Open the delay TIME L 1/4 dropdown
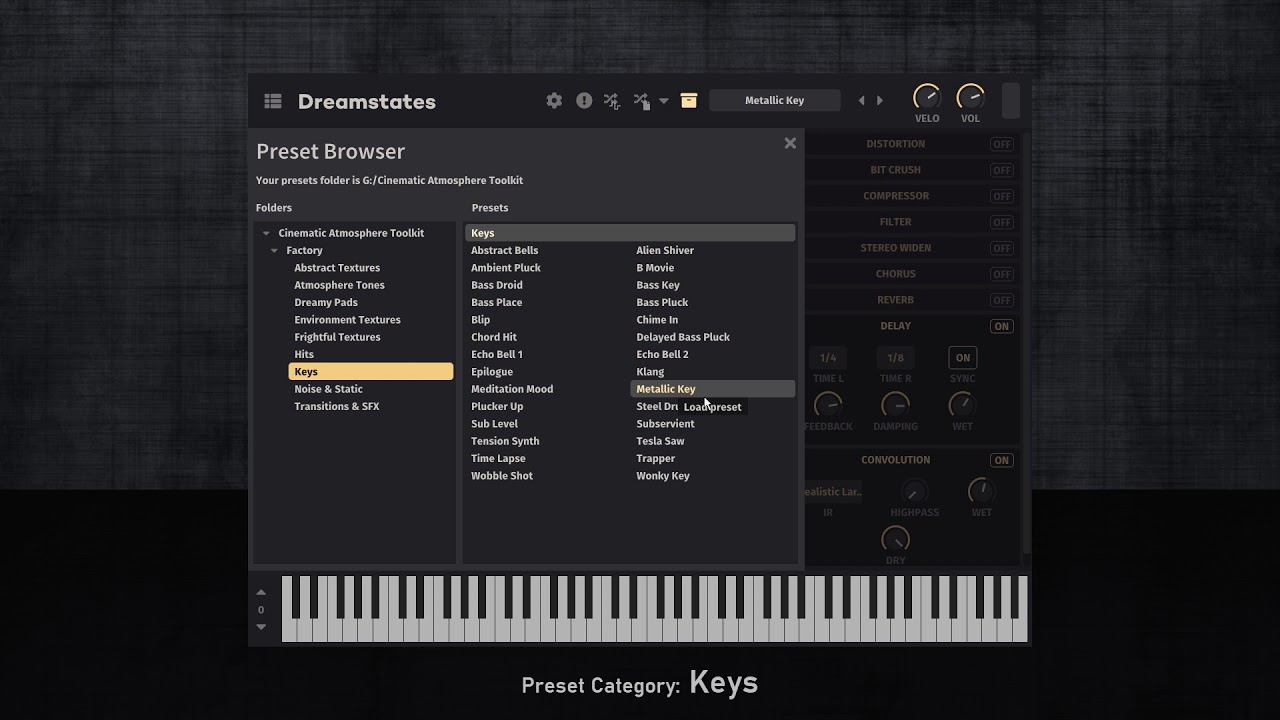Viewport: 1280px width, 720px height. coord(828,357)
